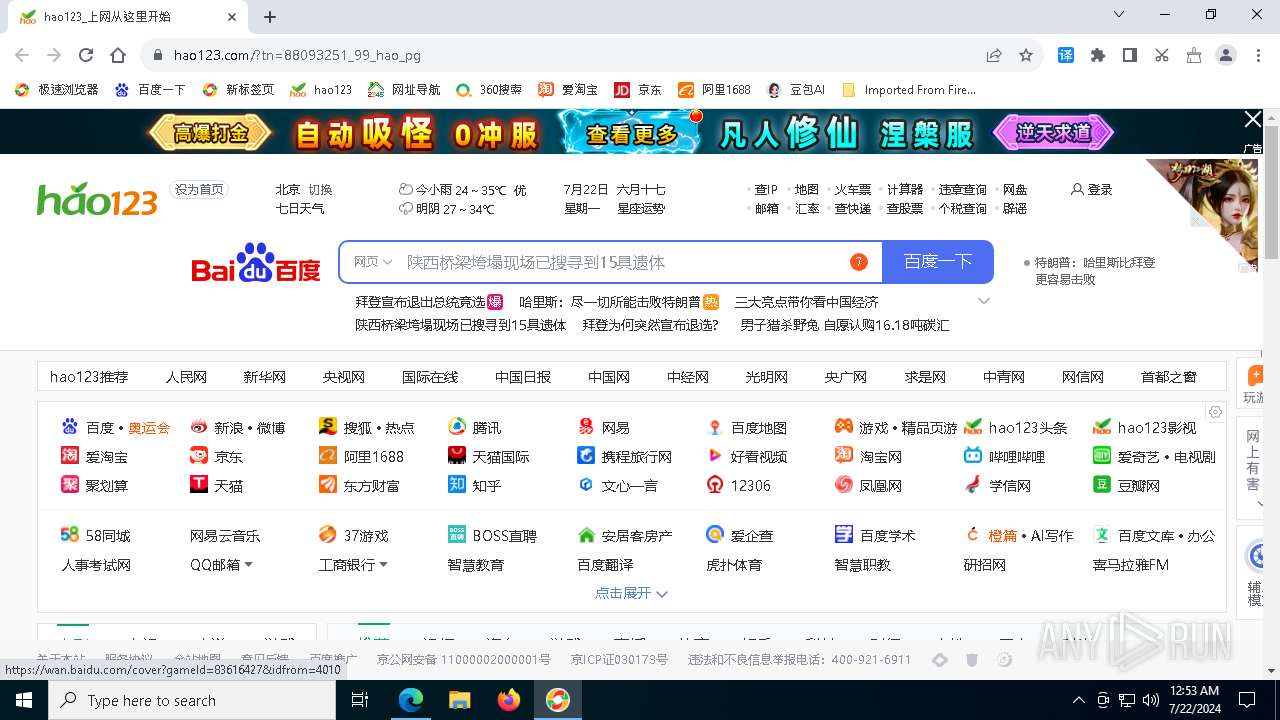Open the 央视网 tab

pyautogui.click(x=343, y=377)
